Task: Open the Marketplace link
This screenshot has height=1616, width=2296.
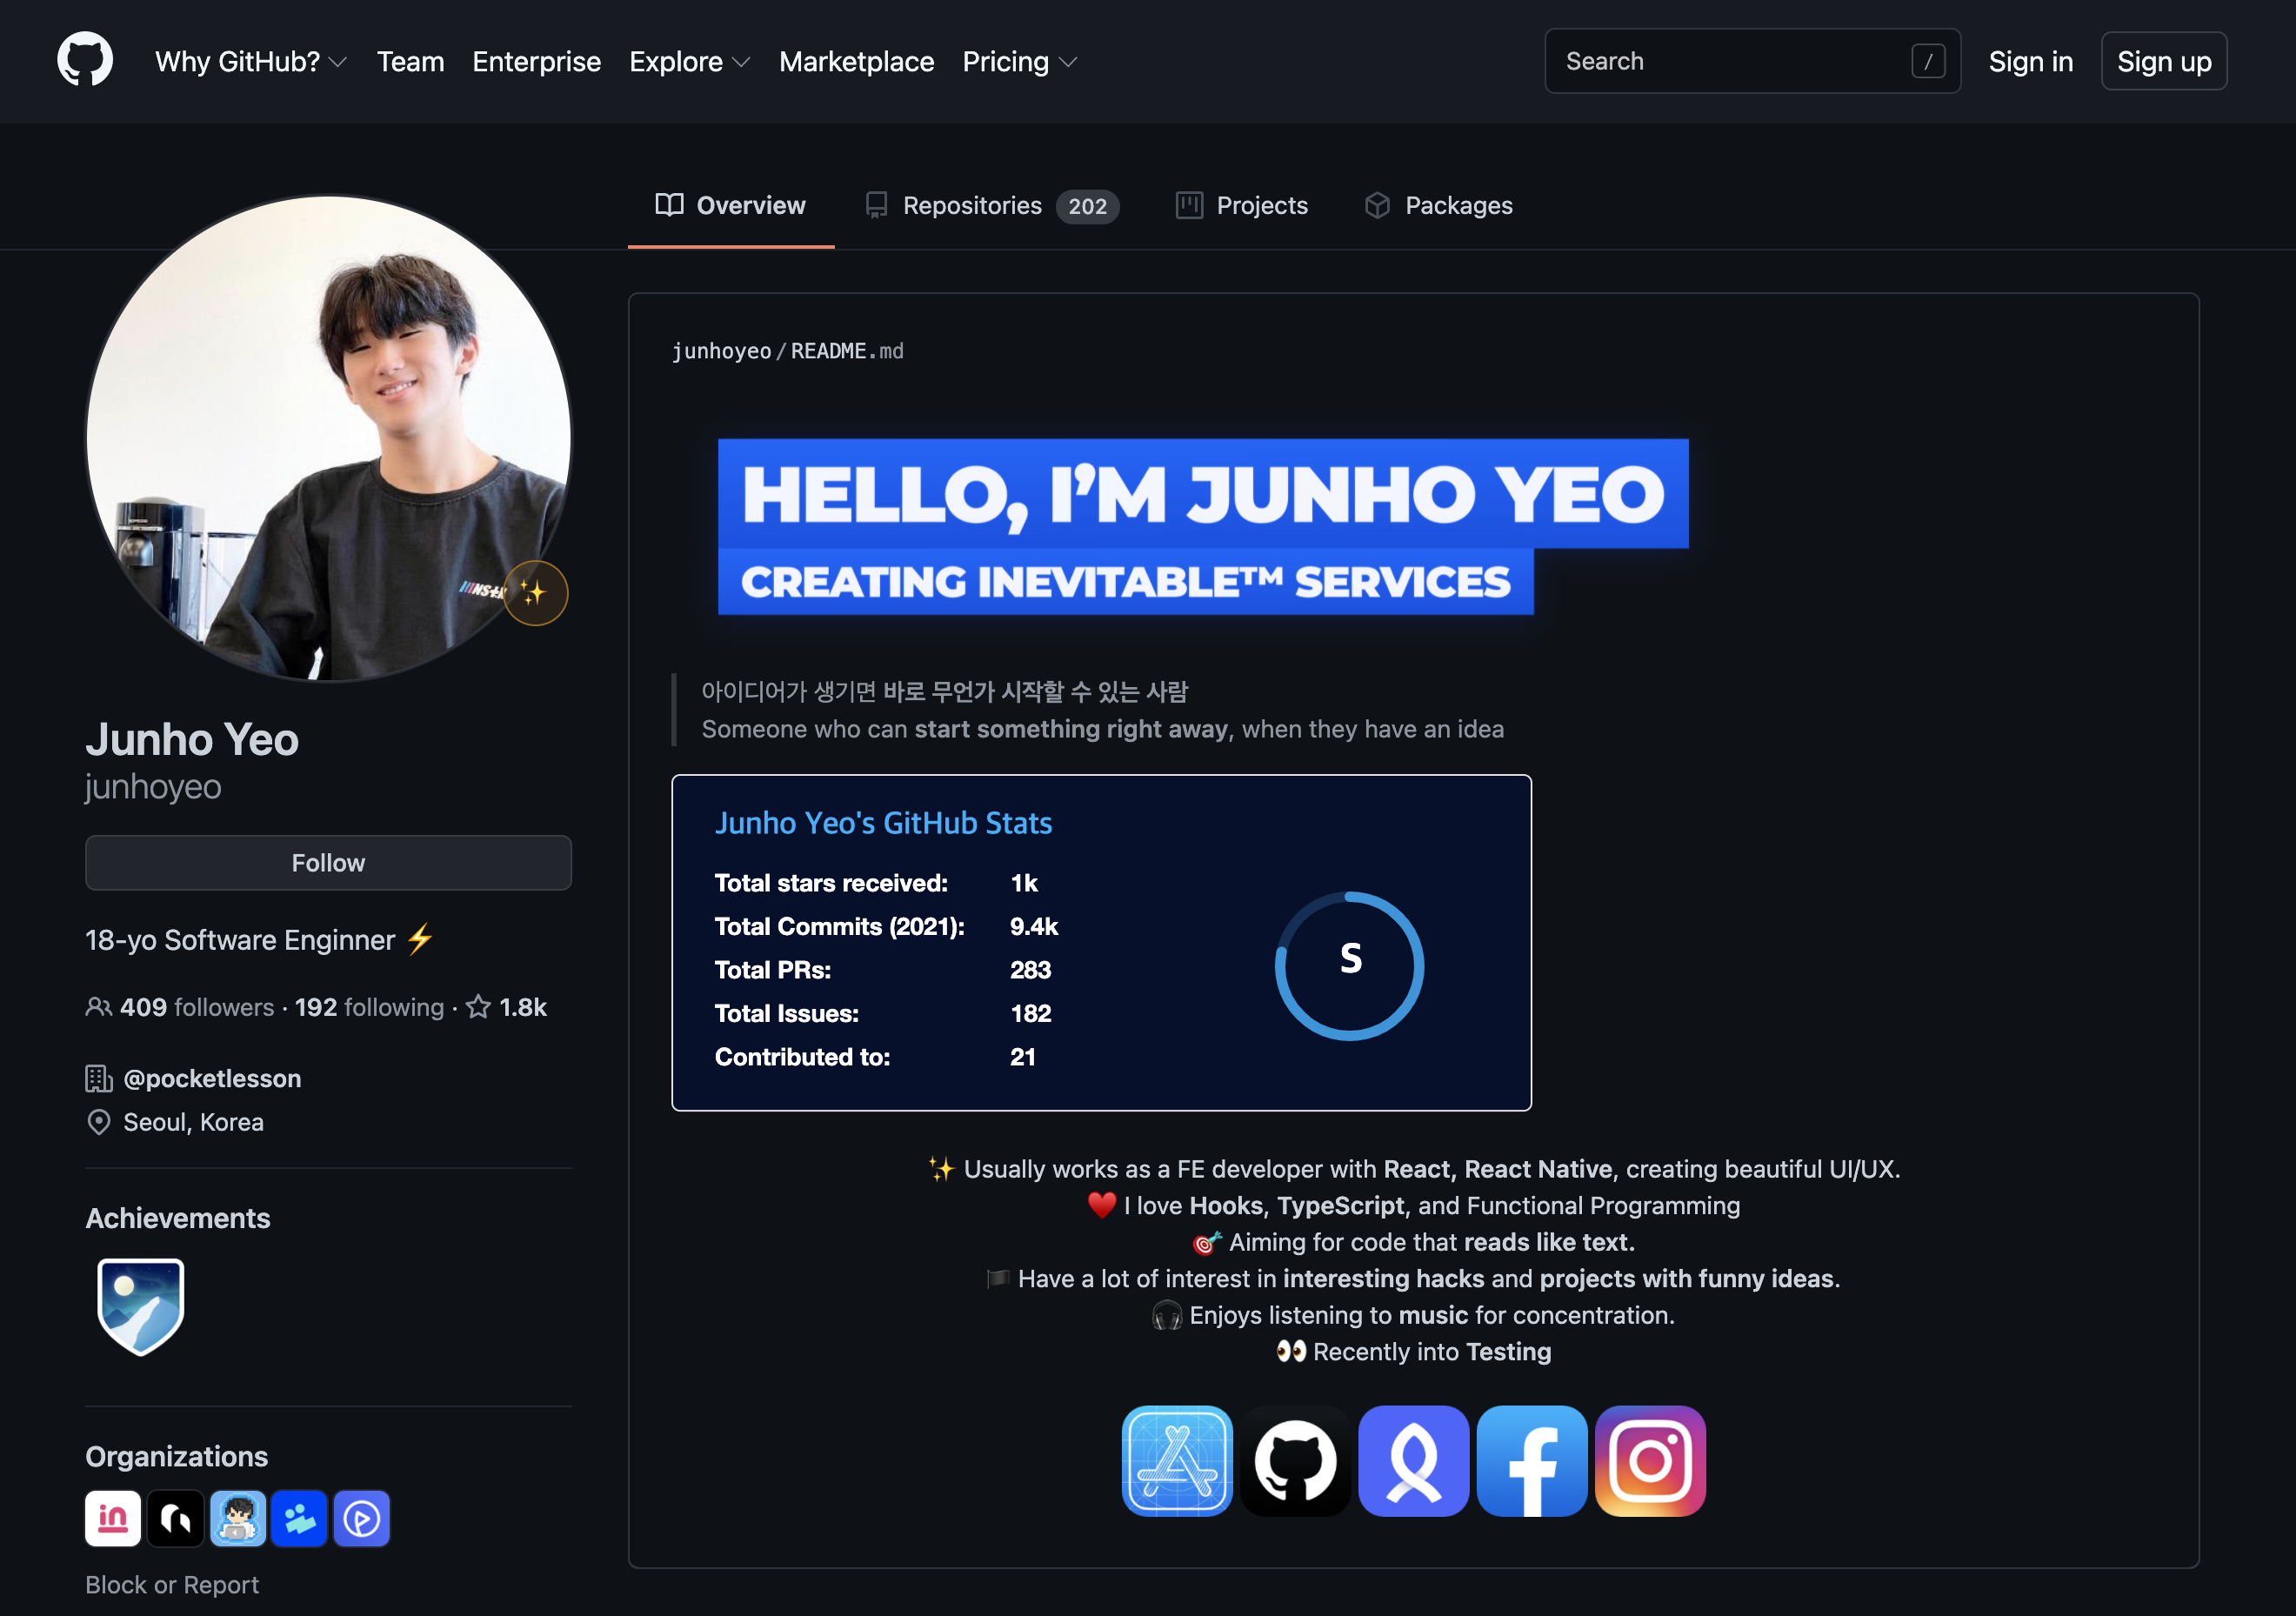Action: click(856, 61)
